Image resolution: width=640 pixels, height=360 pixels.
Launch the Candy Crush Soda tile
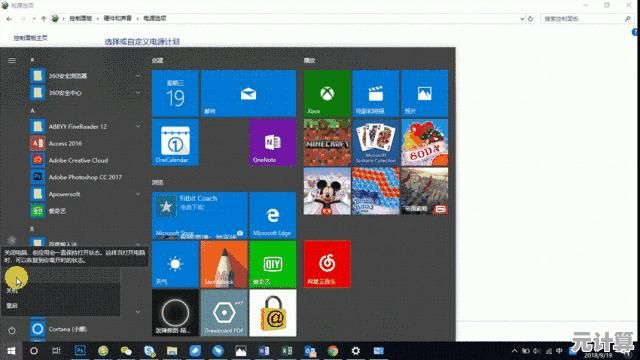(424, 142)
